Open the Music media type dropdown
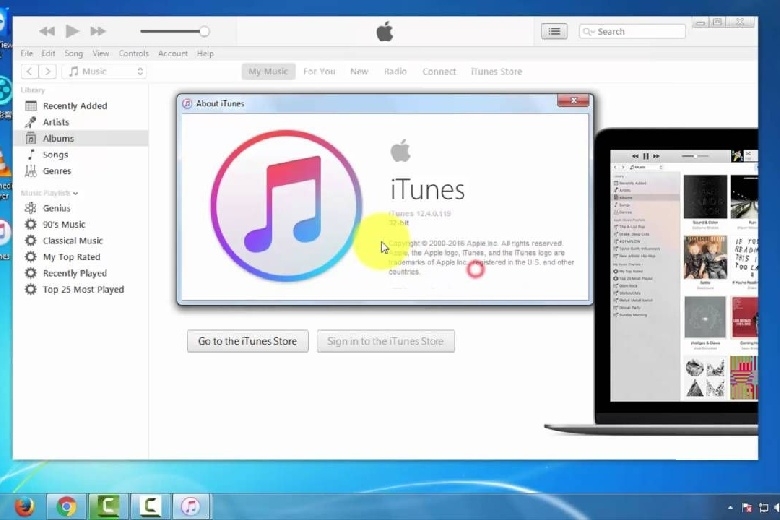 pyautogui.click(x=104, y=71)
